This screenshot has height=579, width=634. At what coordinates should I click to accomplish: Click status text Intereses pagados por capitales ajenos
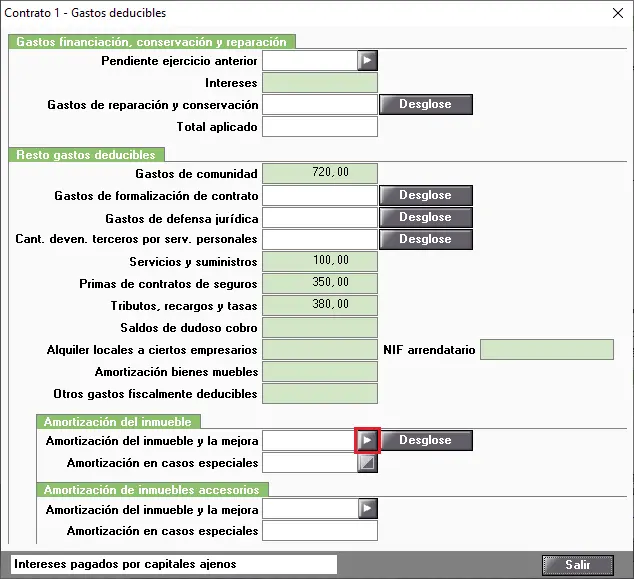125,564
